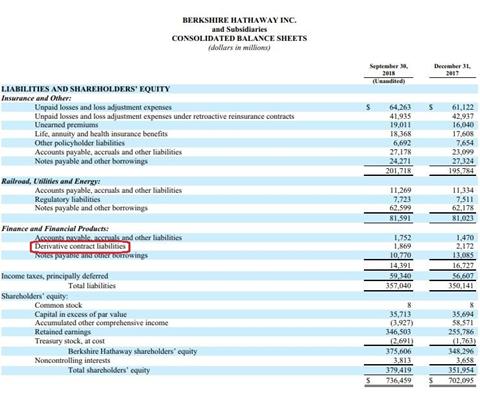
Task: Select the 'September 30, 2018' column header
Action: point(388,69)
